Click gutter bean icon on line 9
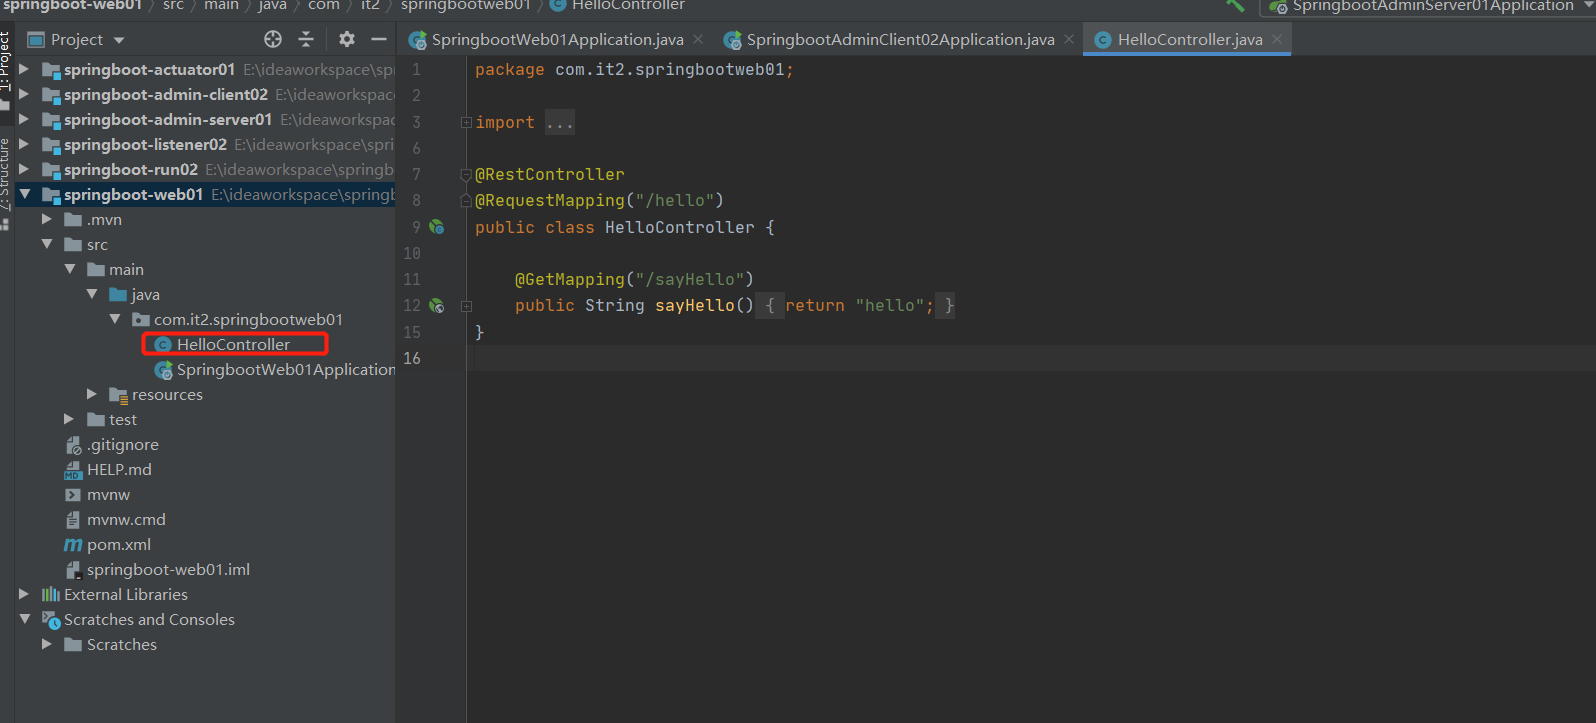The image size is (1596, 723). [437, 227]
